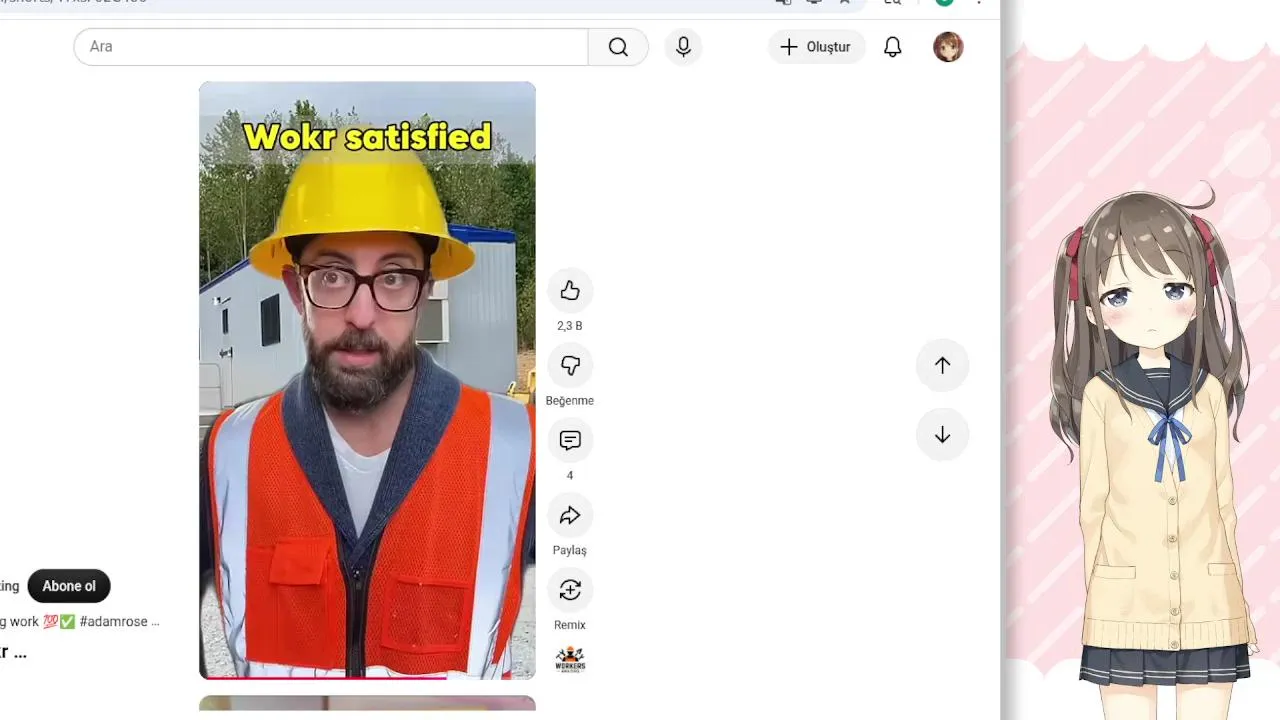Share the short via Paylaş icon
Screen dimensions: 1280x720
570,515
